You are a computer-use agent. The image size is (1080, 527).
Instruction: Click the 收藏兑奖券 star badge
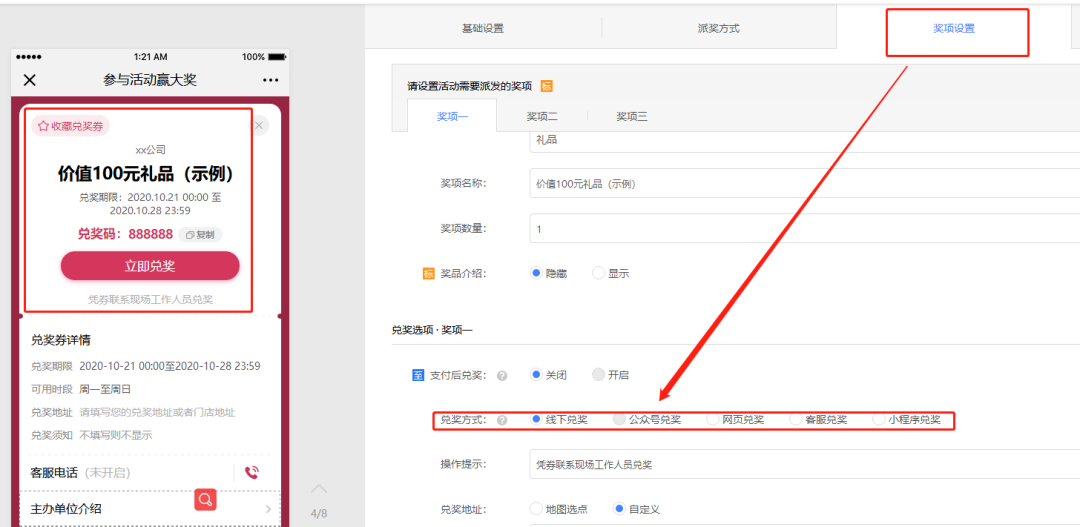70,126
